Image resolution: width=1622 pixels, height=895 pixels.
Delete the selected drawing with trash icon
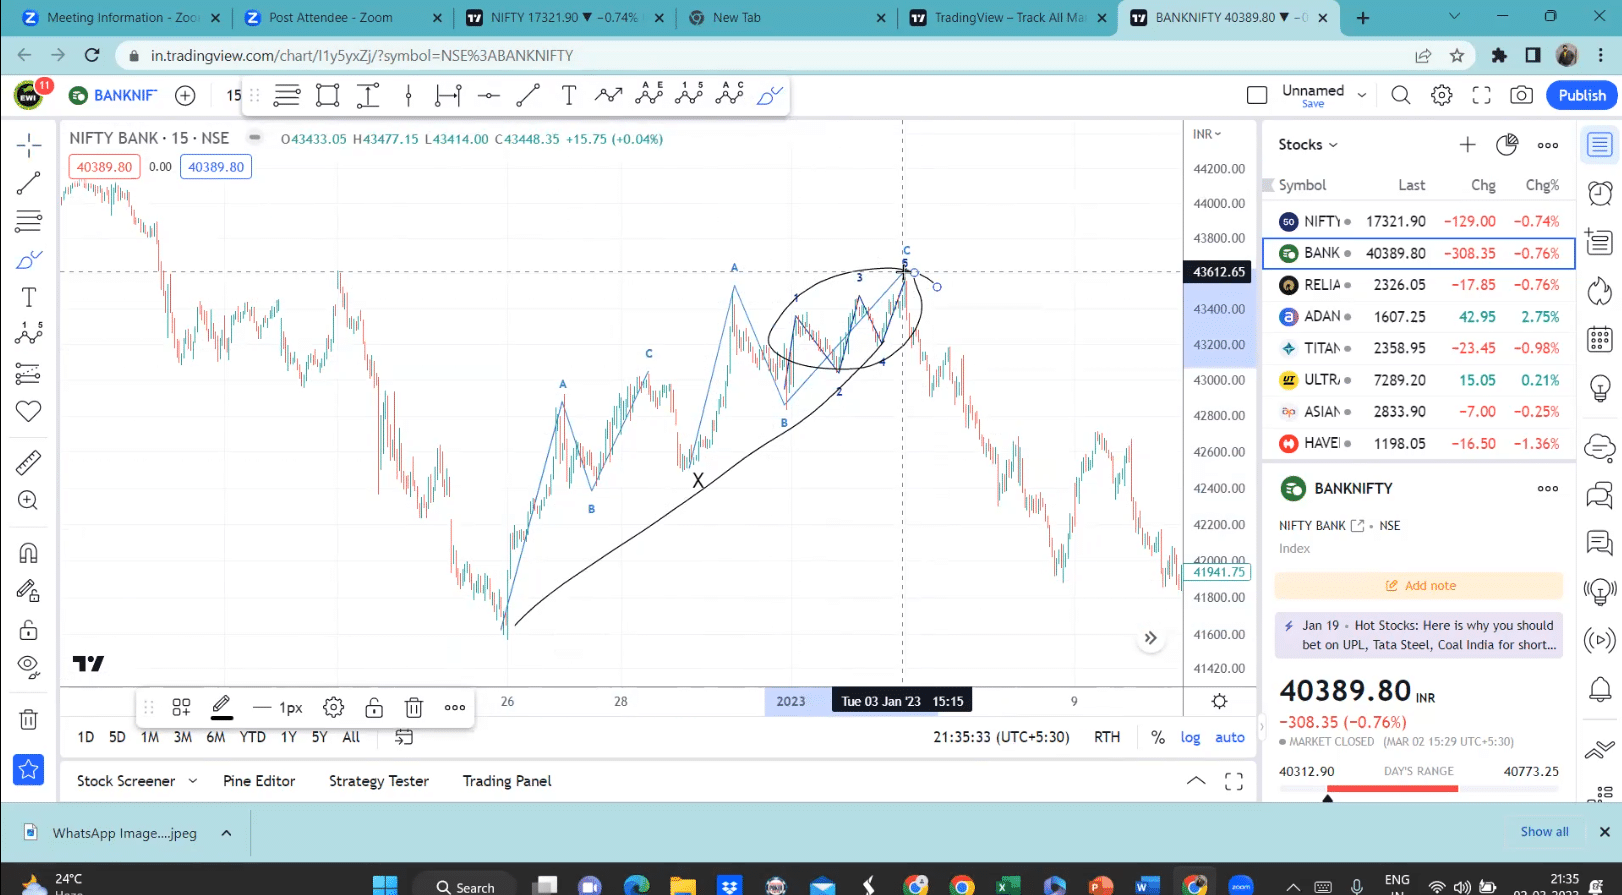point(413,708)
